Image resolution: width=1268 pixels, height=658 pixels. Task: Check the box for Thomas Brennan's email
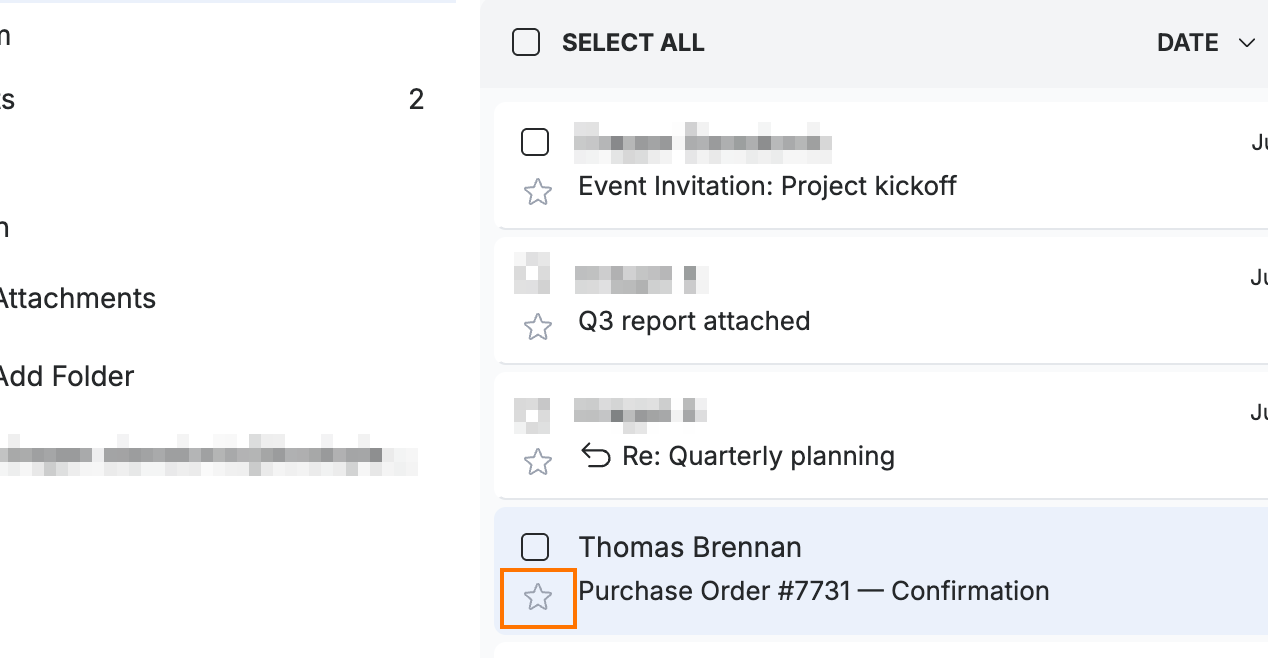[535, 547]
